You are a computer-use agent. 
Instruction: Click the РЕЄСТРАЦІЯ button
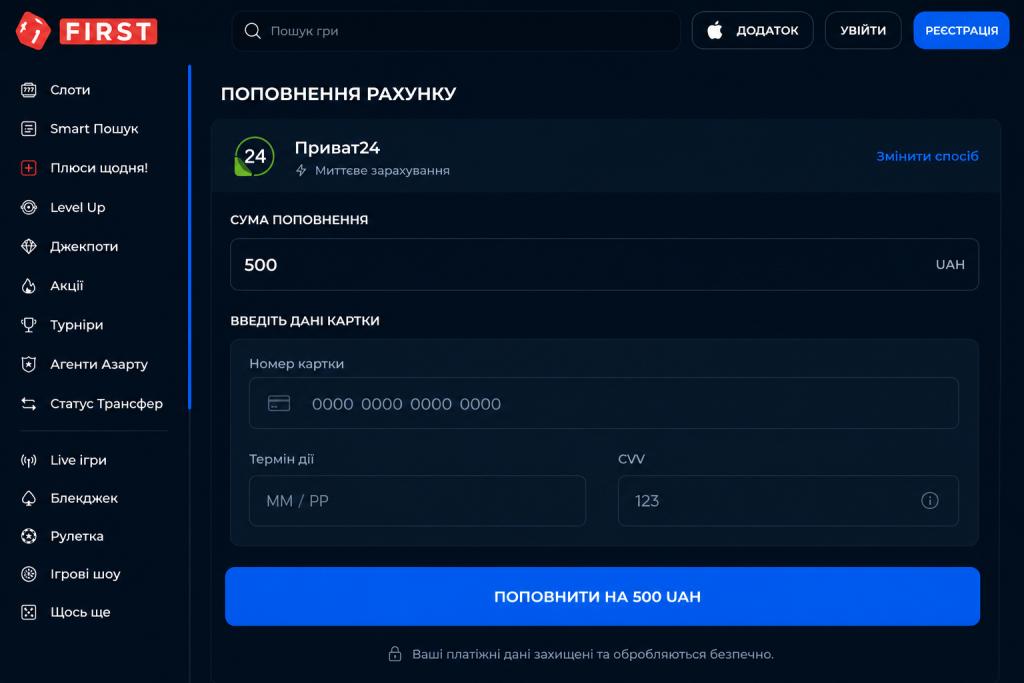click(961, 30)
